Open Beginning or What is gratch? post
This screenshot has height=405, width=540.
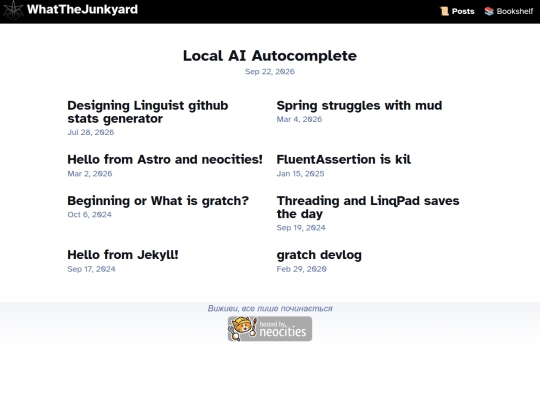158,201
